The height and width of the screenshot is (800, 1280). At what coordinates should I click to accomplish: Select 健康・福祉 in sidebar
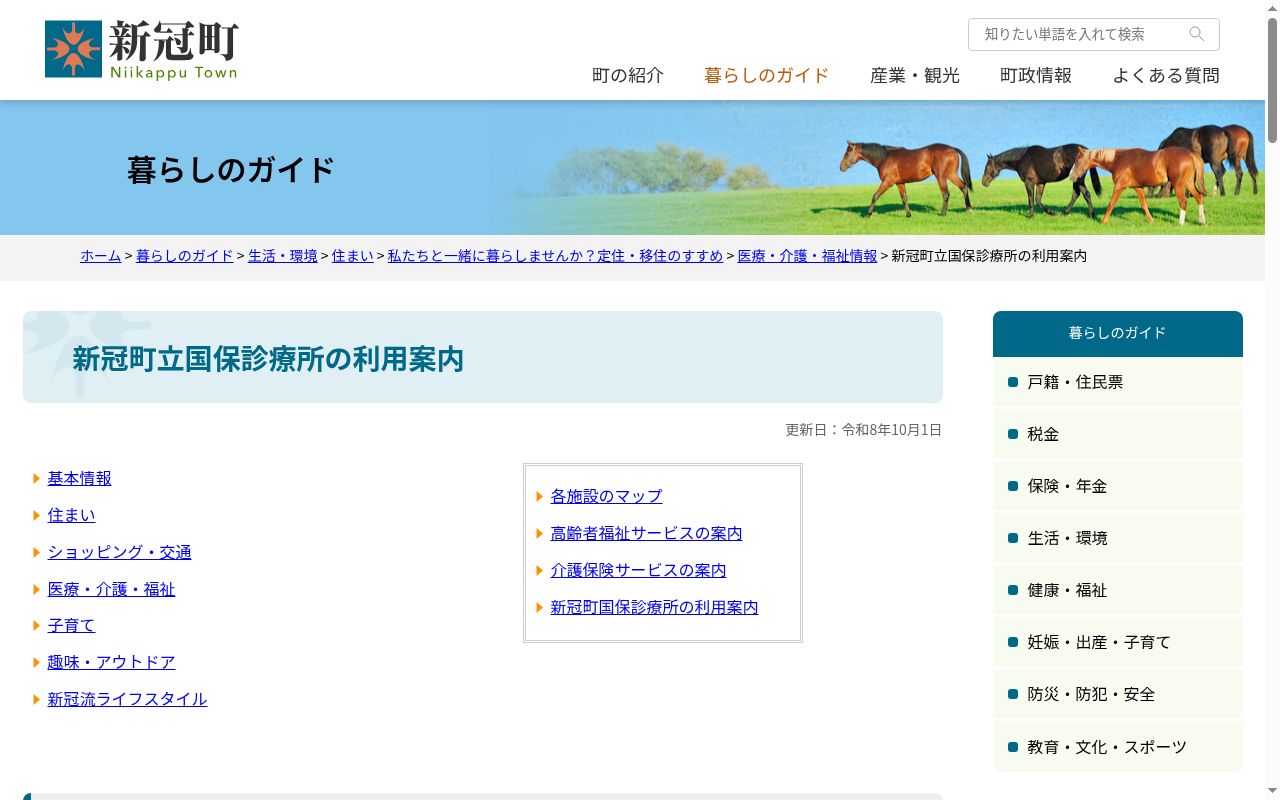click(x=1118, y=590)
